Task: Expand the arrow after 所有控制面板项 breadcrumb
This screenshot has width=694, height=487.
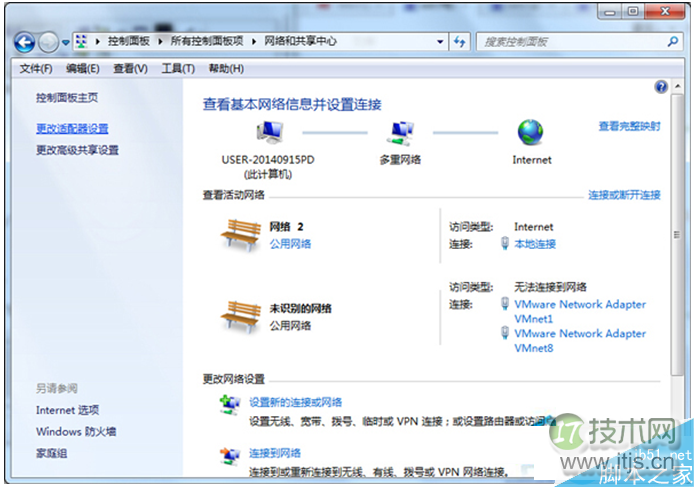Action: [x=254, y=42]
